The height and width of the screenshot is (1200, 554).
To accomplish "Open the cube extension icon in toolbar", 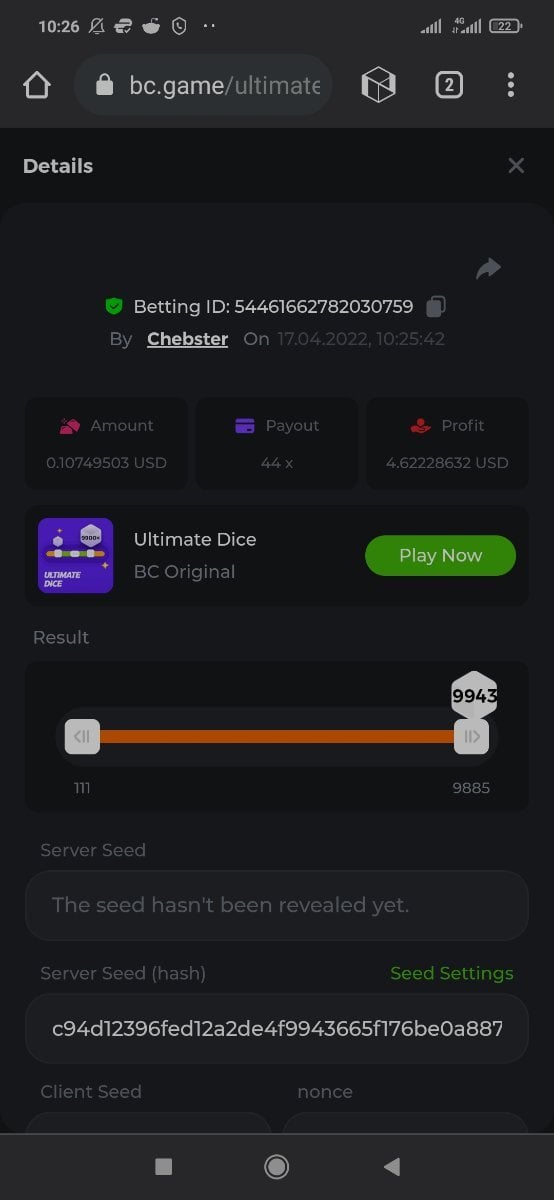I will click(x=378, y=85).
